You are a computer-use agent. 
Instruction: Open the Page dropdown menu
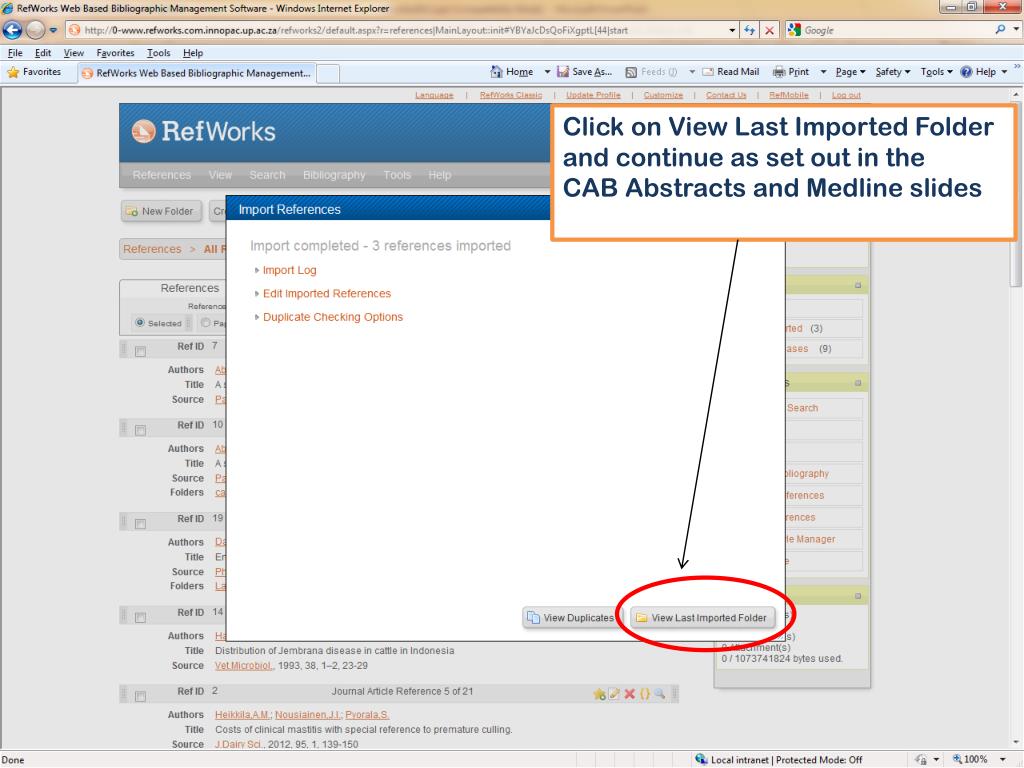[850, 72]
